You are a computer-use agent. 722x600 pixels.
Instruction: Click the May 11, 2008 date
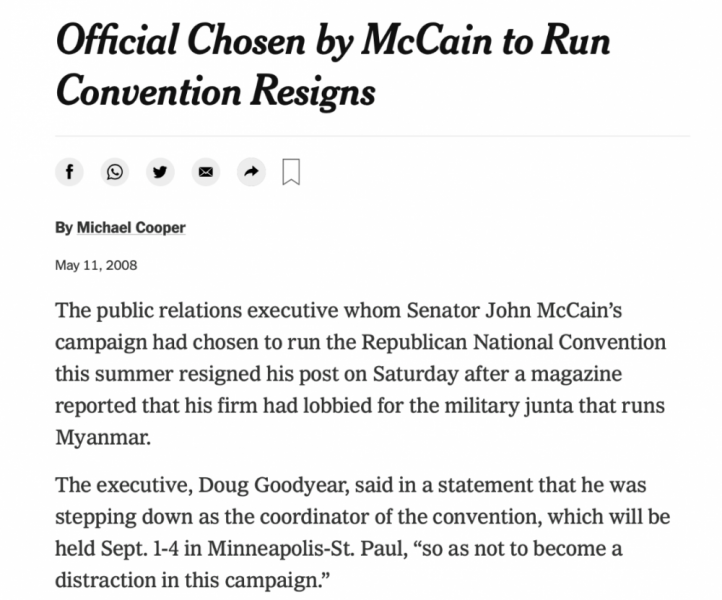click(96, 265)
